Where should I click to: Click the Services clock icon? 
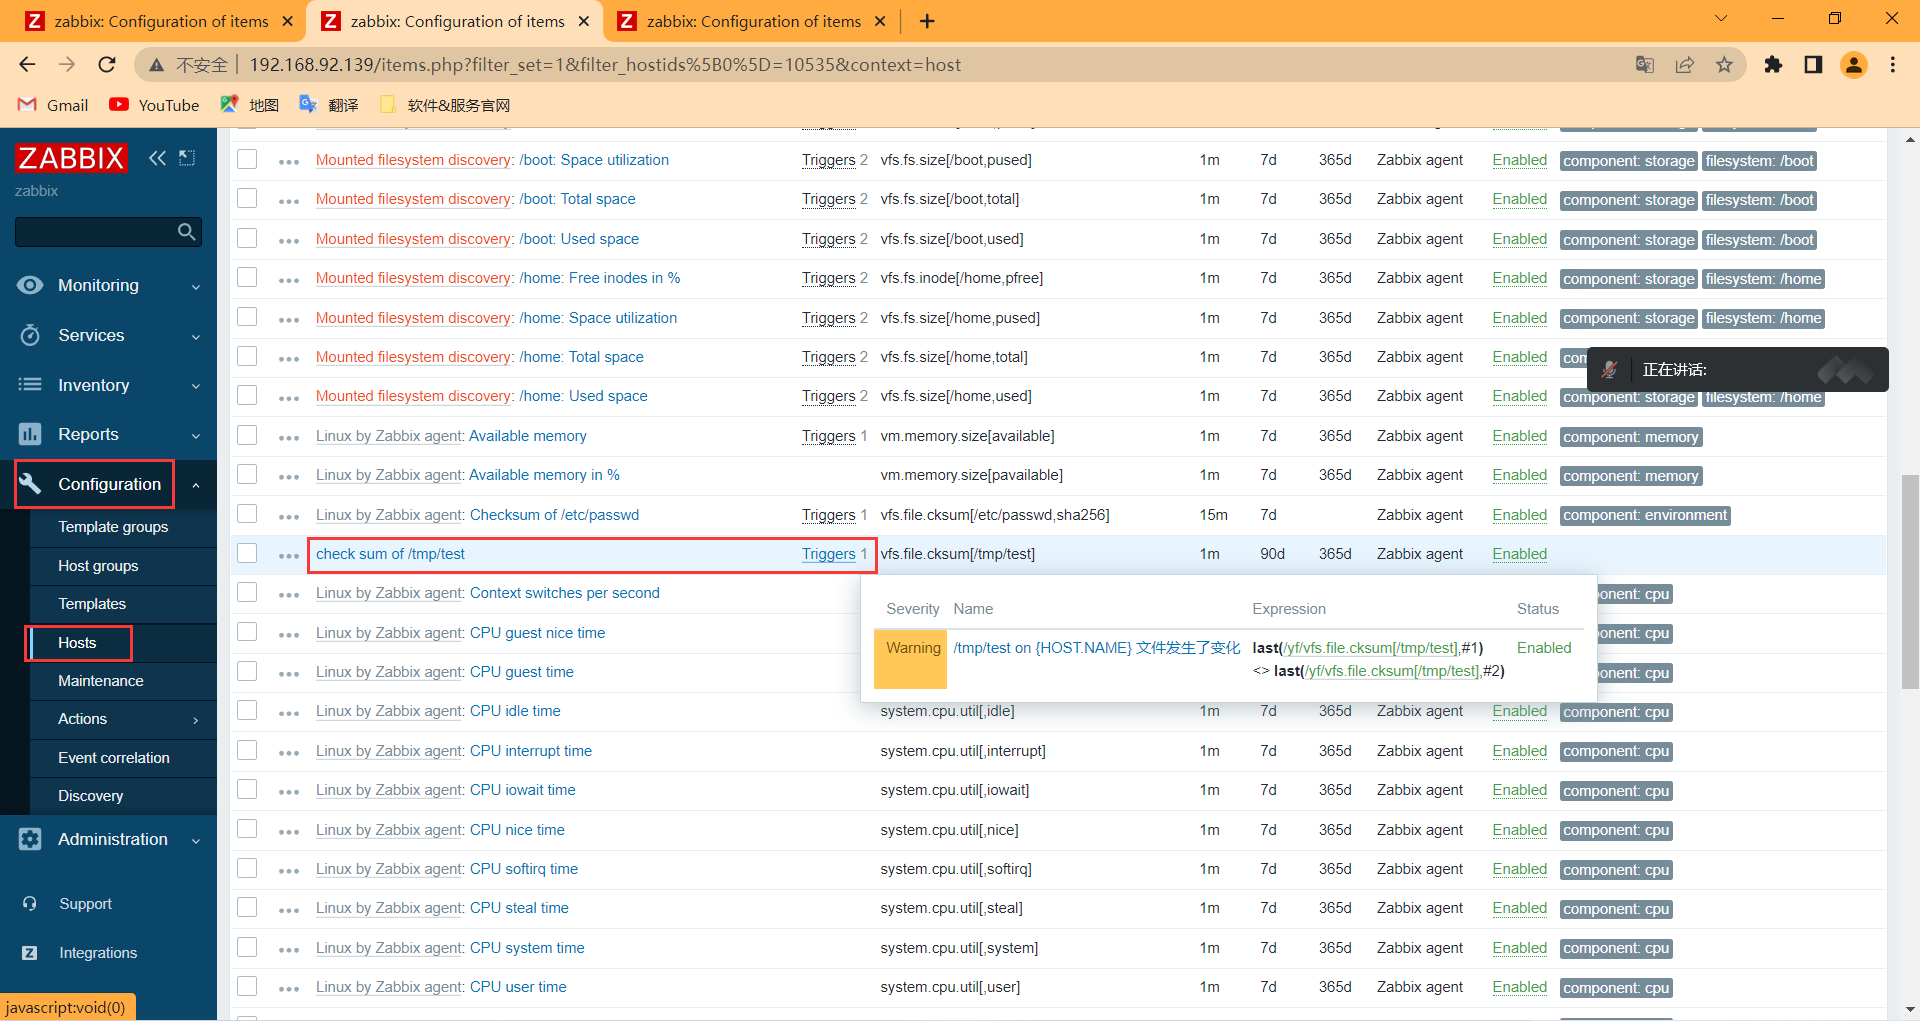[x=30, y=335]
